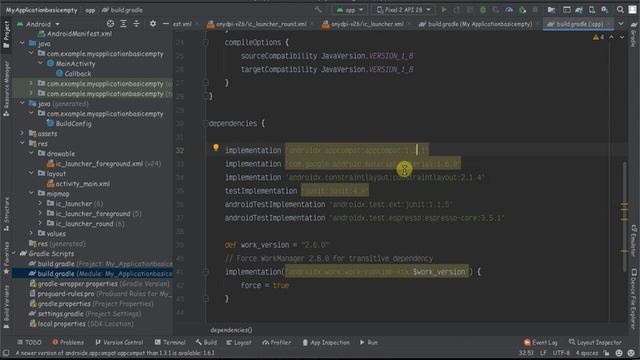Image resolution: width=640 pixels, height=360 pixels.
Task: Select build.gradle (Project) in Gradle Scripts
Action: [100, 264]
